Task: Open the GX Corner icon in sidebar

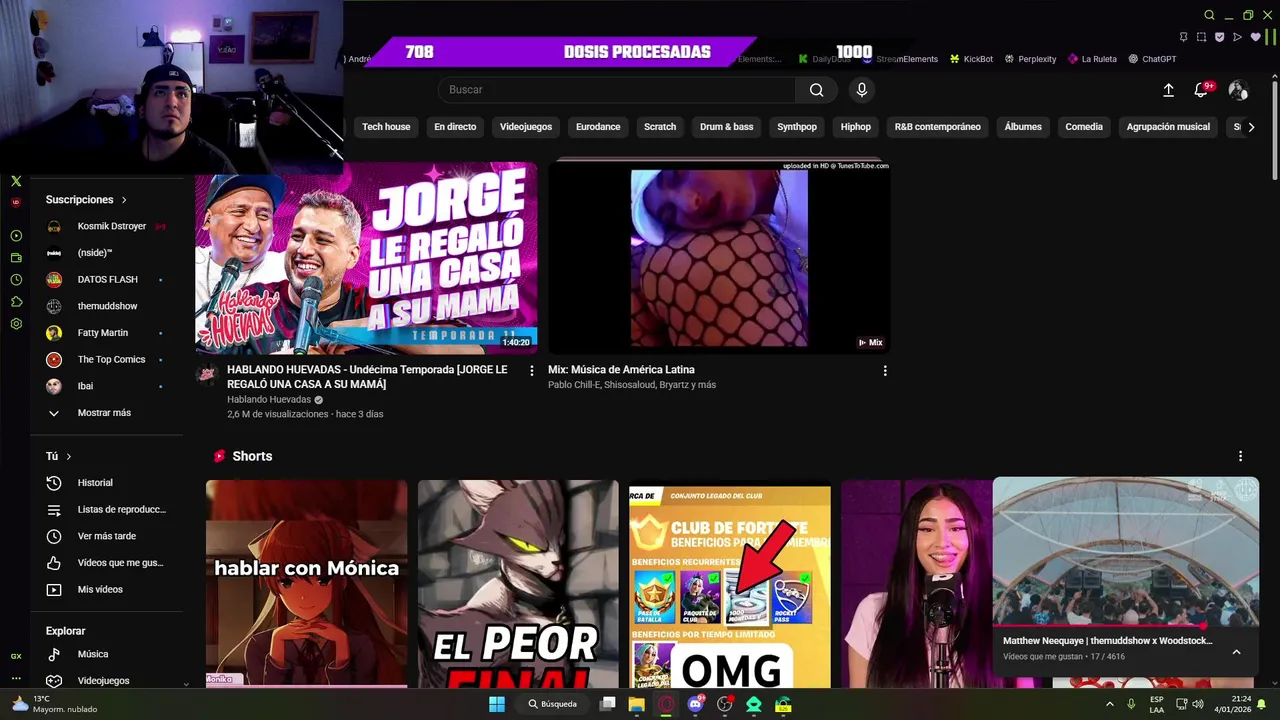Action: [16, 656]
